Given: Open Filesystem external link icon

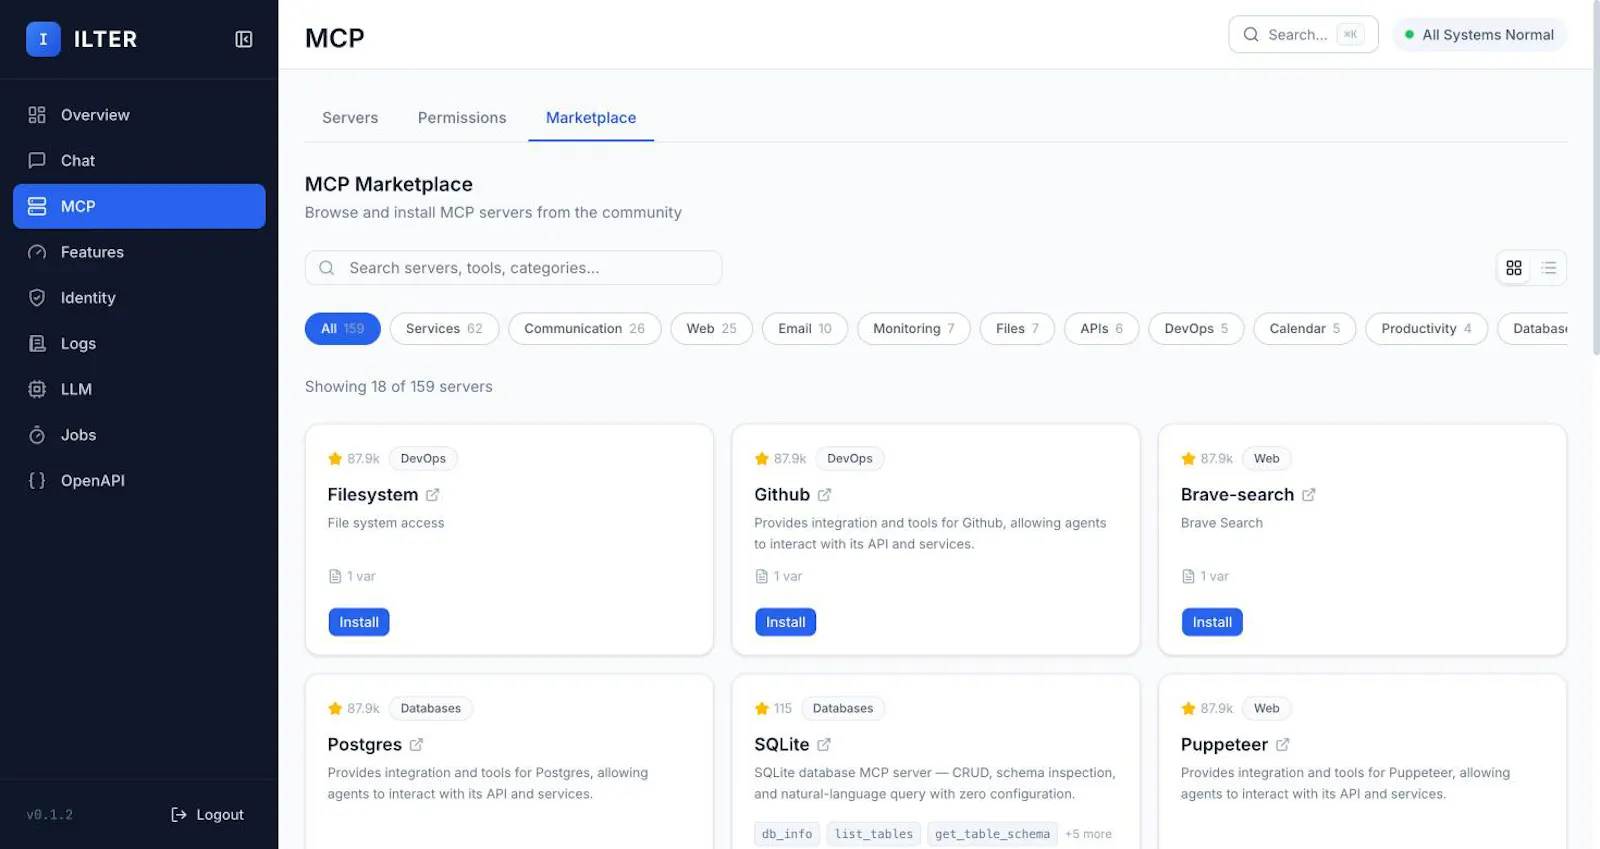Looking at the screenshot, I should click(433, 495).
